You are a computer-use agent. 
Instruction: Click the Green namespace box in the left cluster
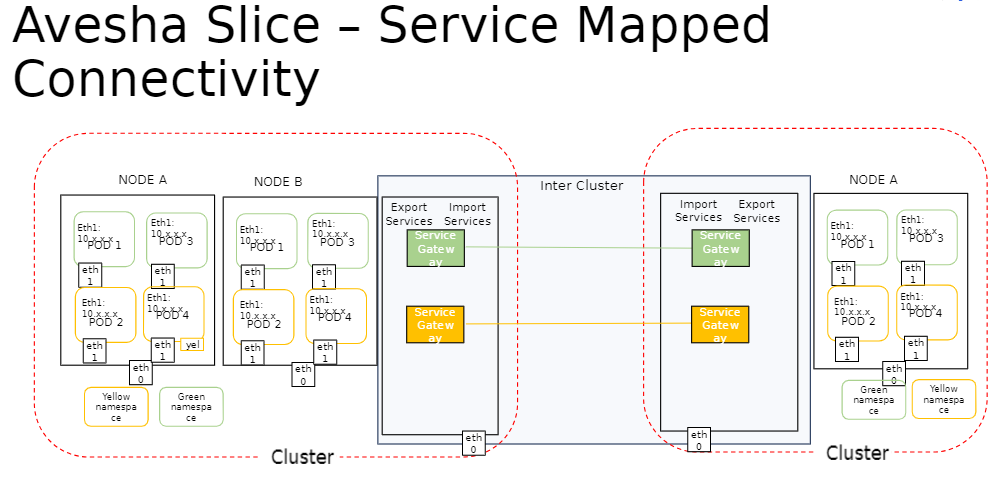coord(191,407)
